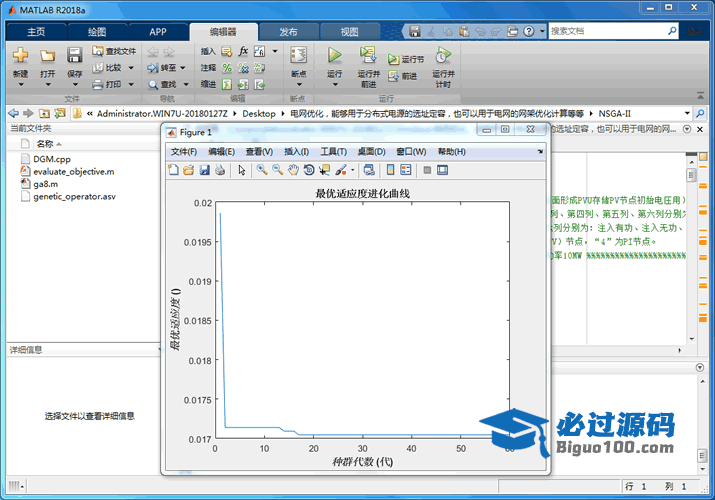The height and width of the screenshot is (500, 715).
Task: Open Figure 1 Edit (编辑) menu
Action: (222, 152)
